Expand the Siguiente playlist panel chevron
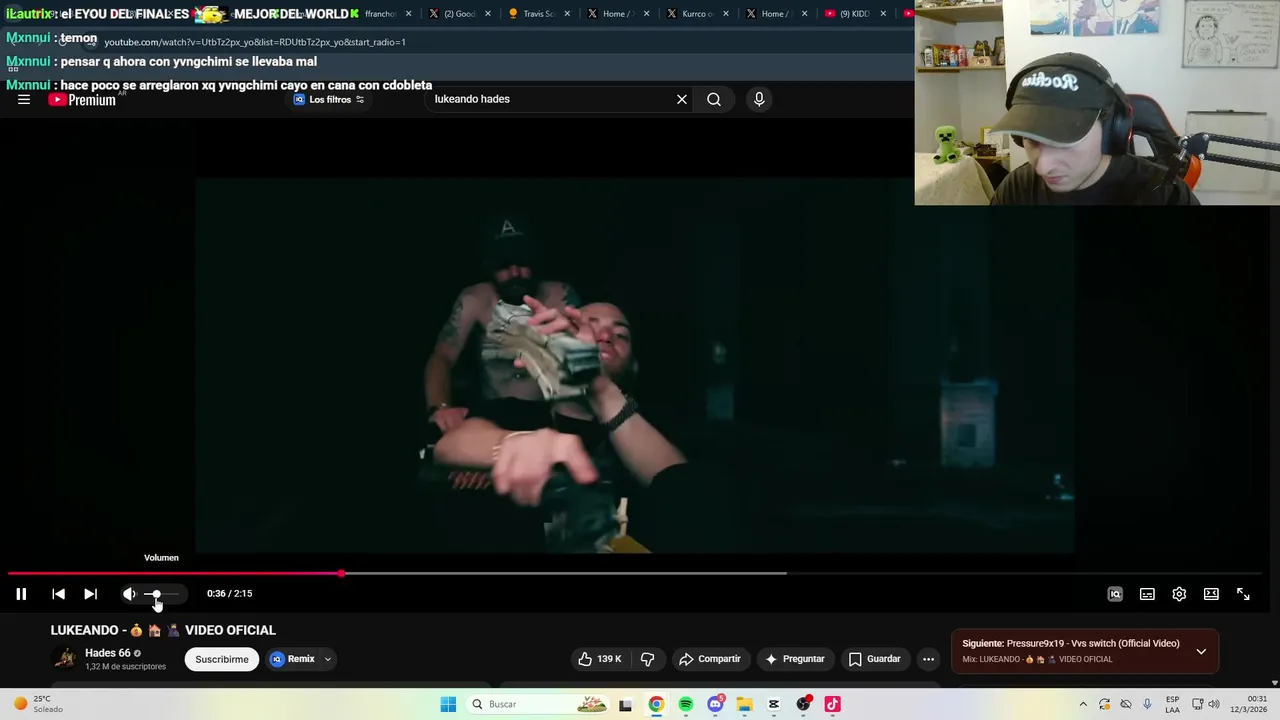 click(1201, 651)
